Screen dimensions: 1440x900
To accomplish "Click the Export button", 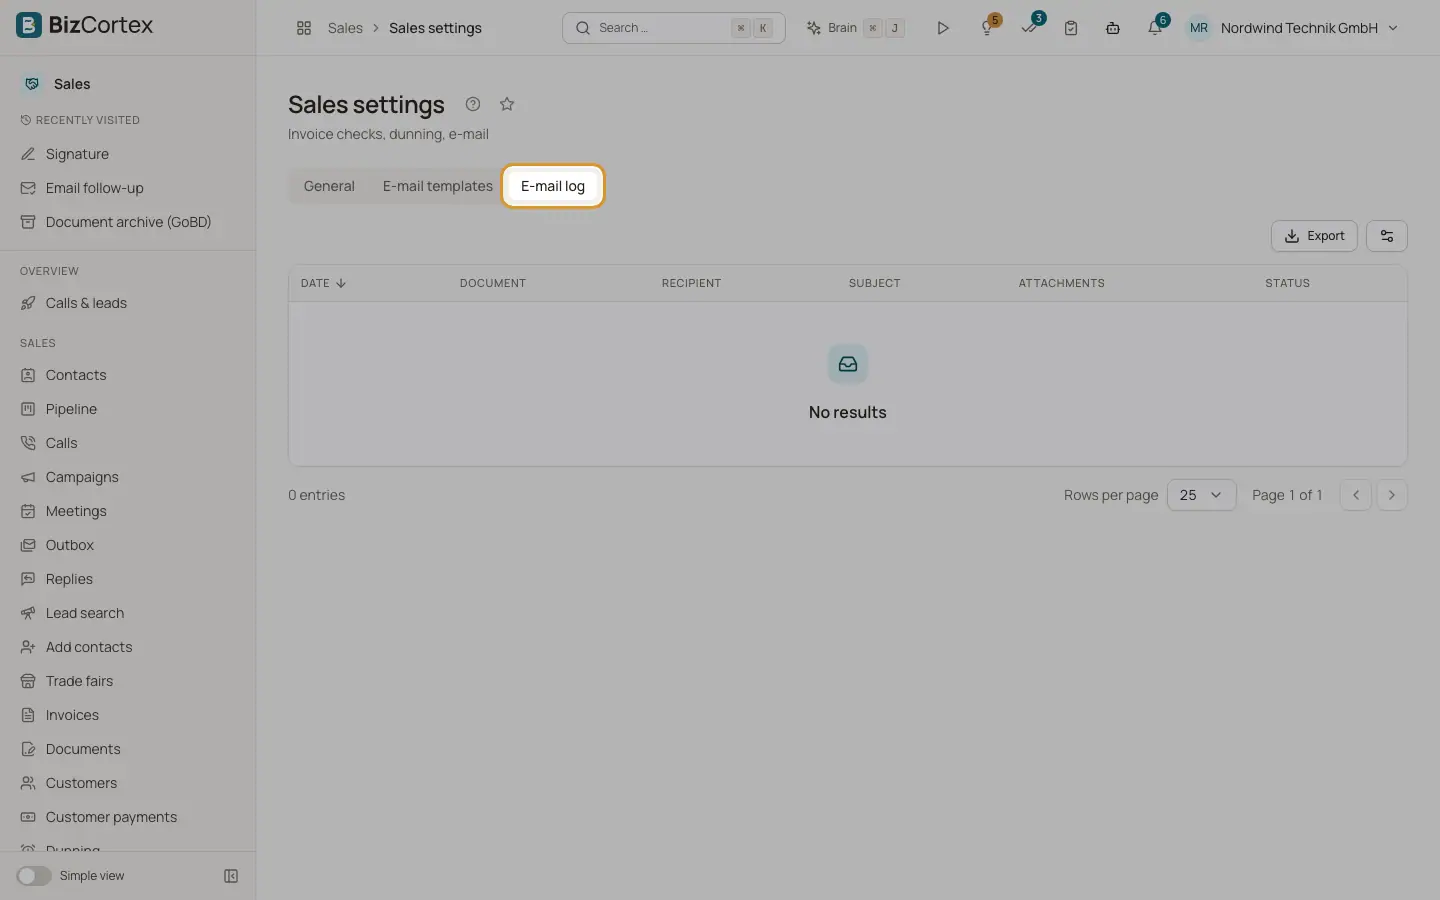I will 1314,236.
